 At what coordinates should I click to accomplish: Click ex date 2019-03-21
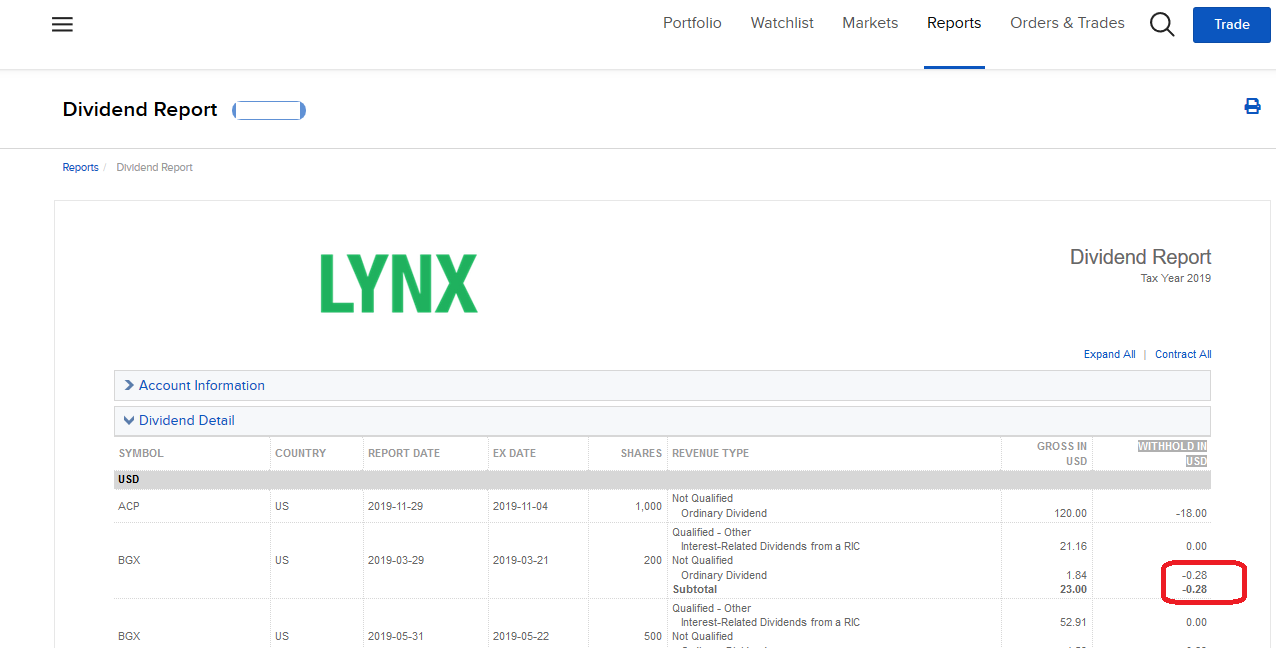tap(520, 560)
